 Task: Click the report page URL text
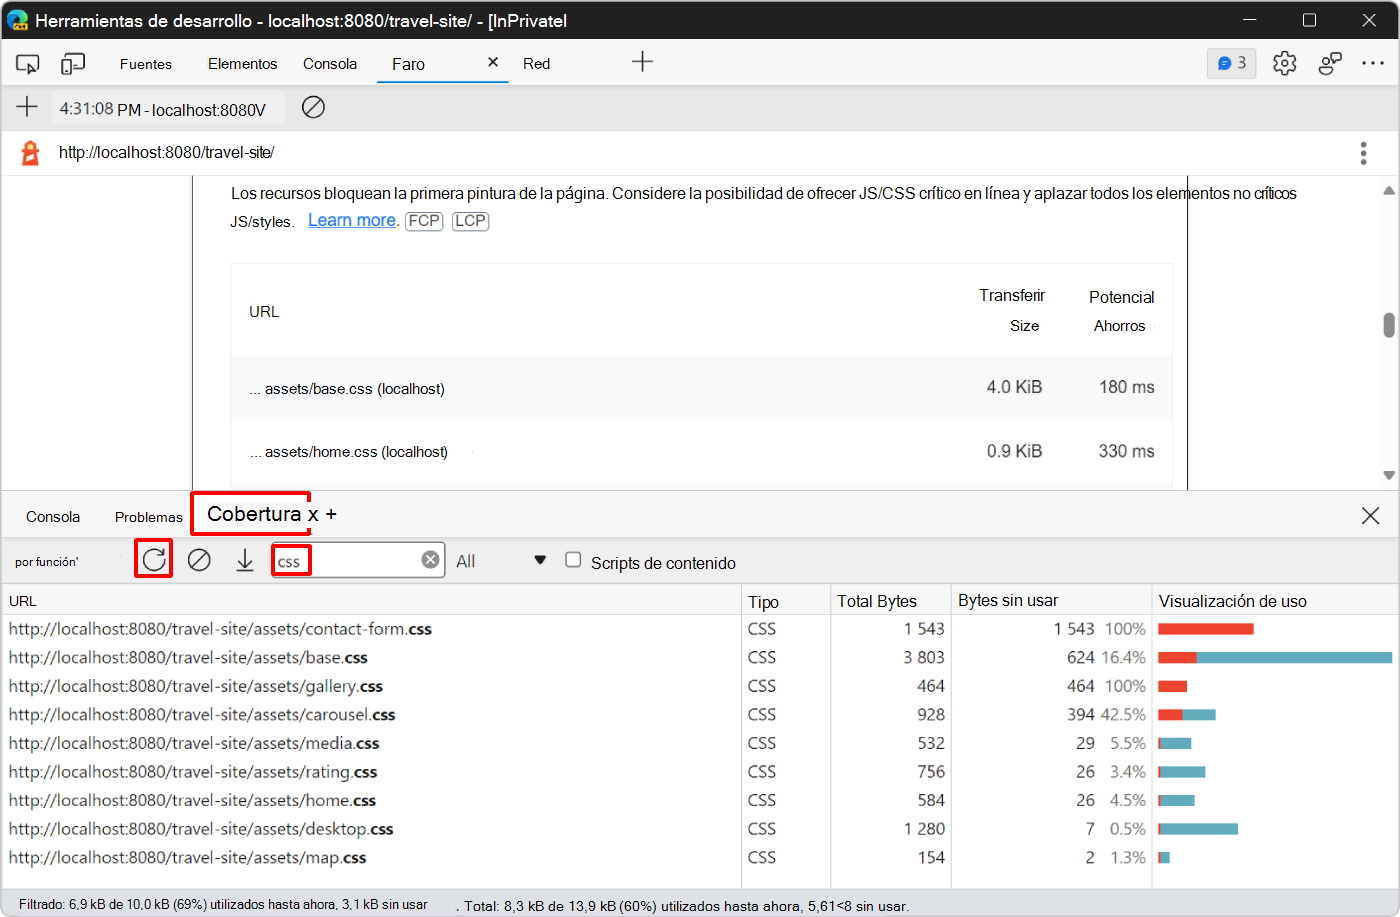[167, 153]
